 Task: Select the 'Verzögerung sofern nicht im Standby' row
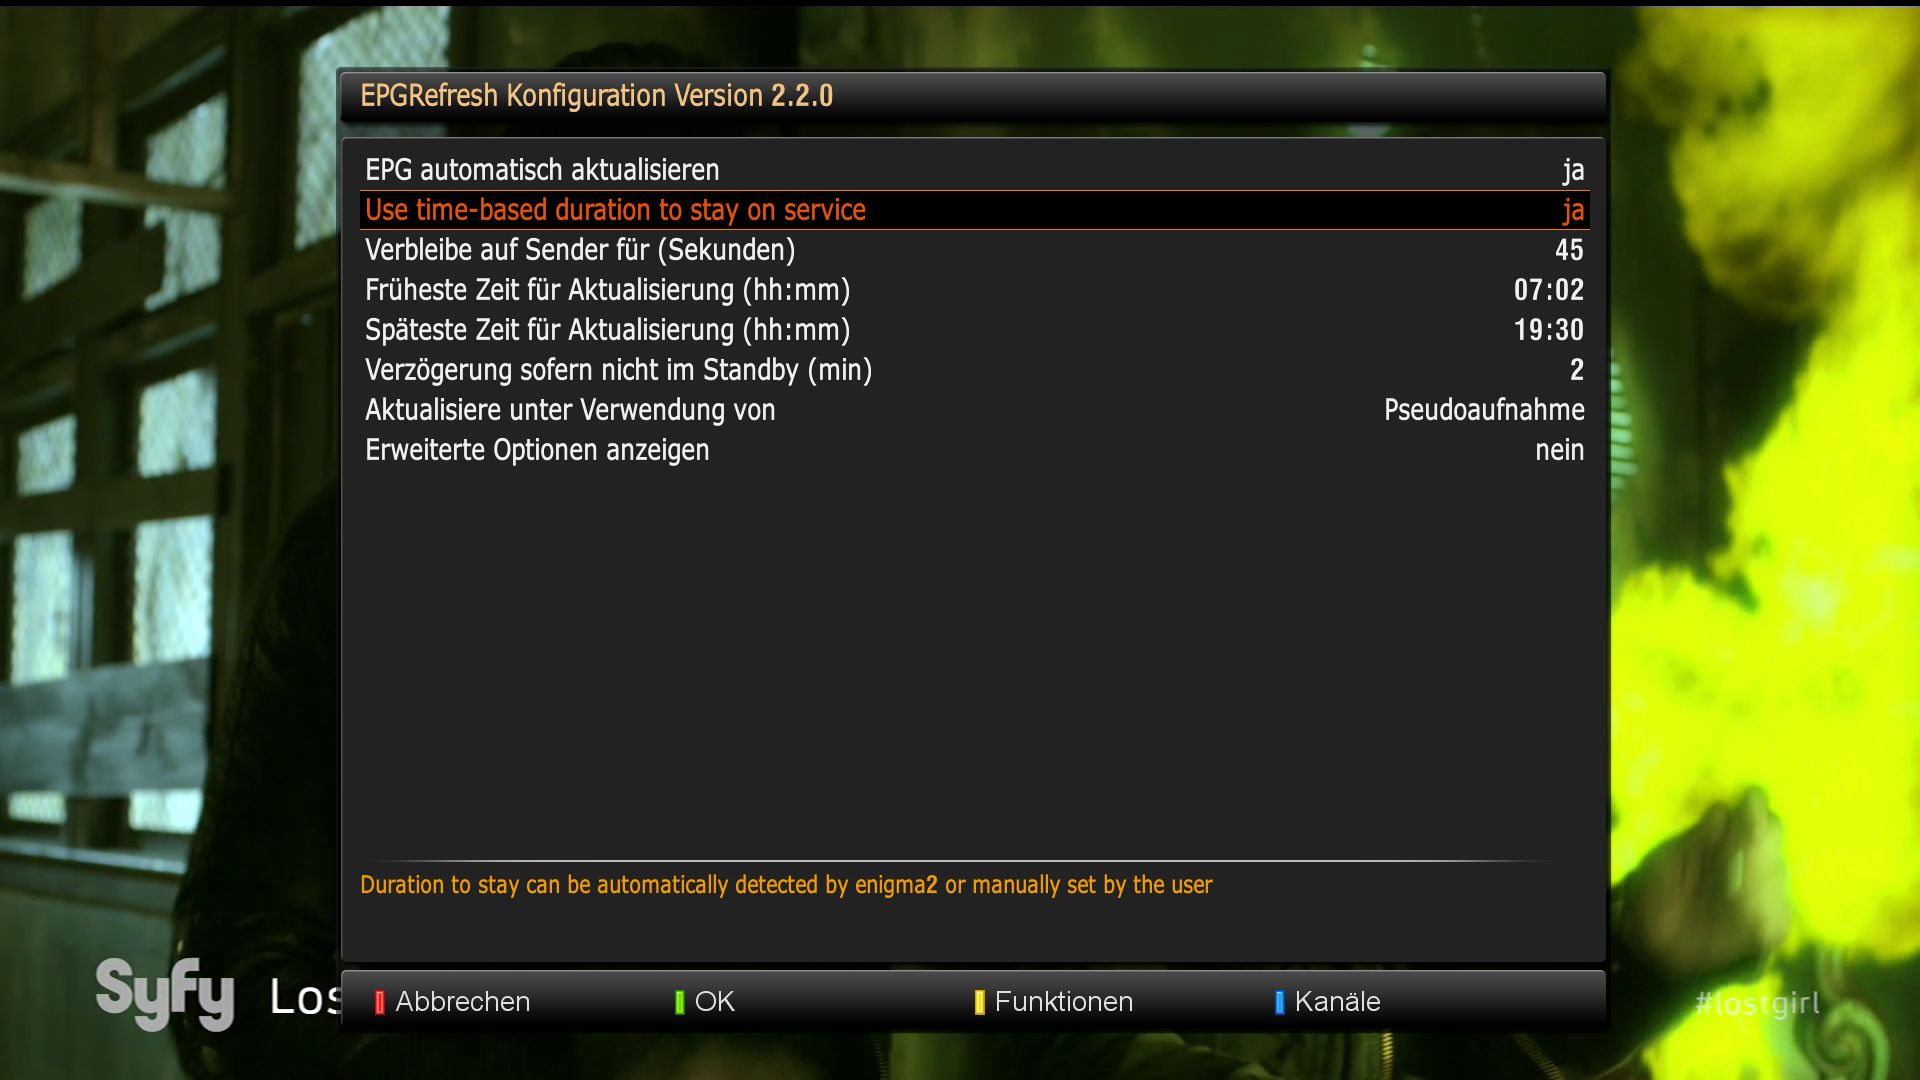975,370
